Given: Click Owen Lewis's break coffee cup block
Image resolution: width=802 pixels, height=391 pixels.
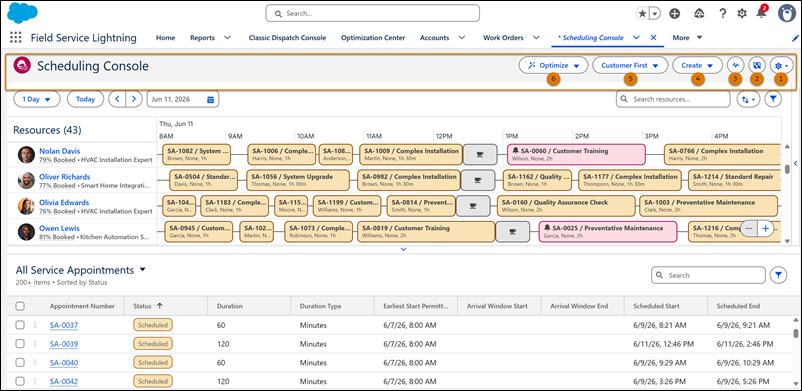Looking at the screenshot, I should point(513,232).
